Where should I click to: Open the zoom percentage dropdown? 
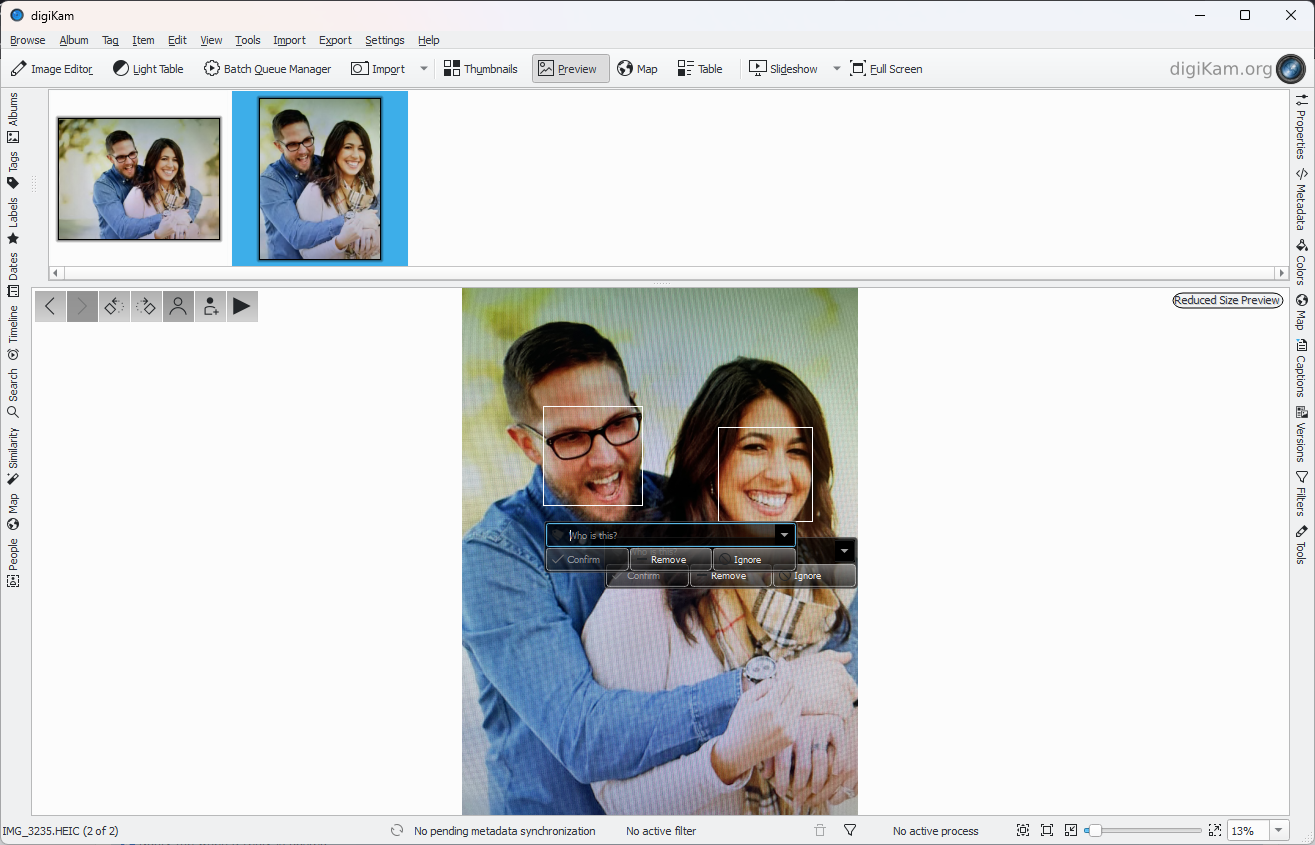(1279, 831)
